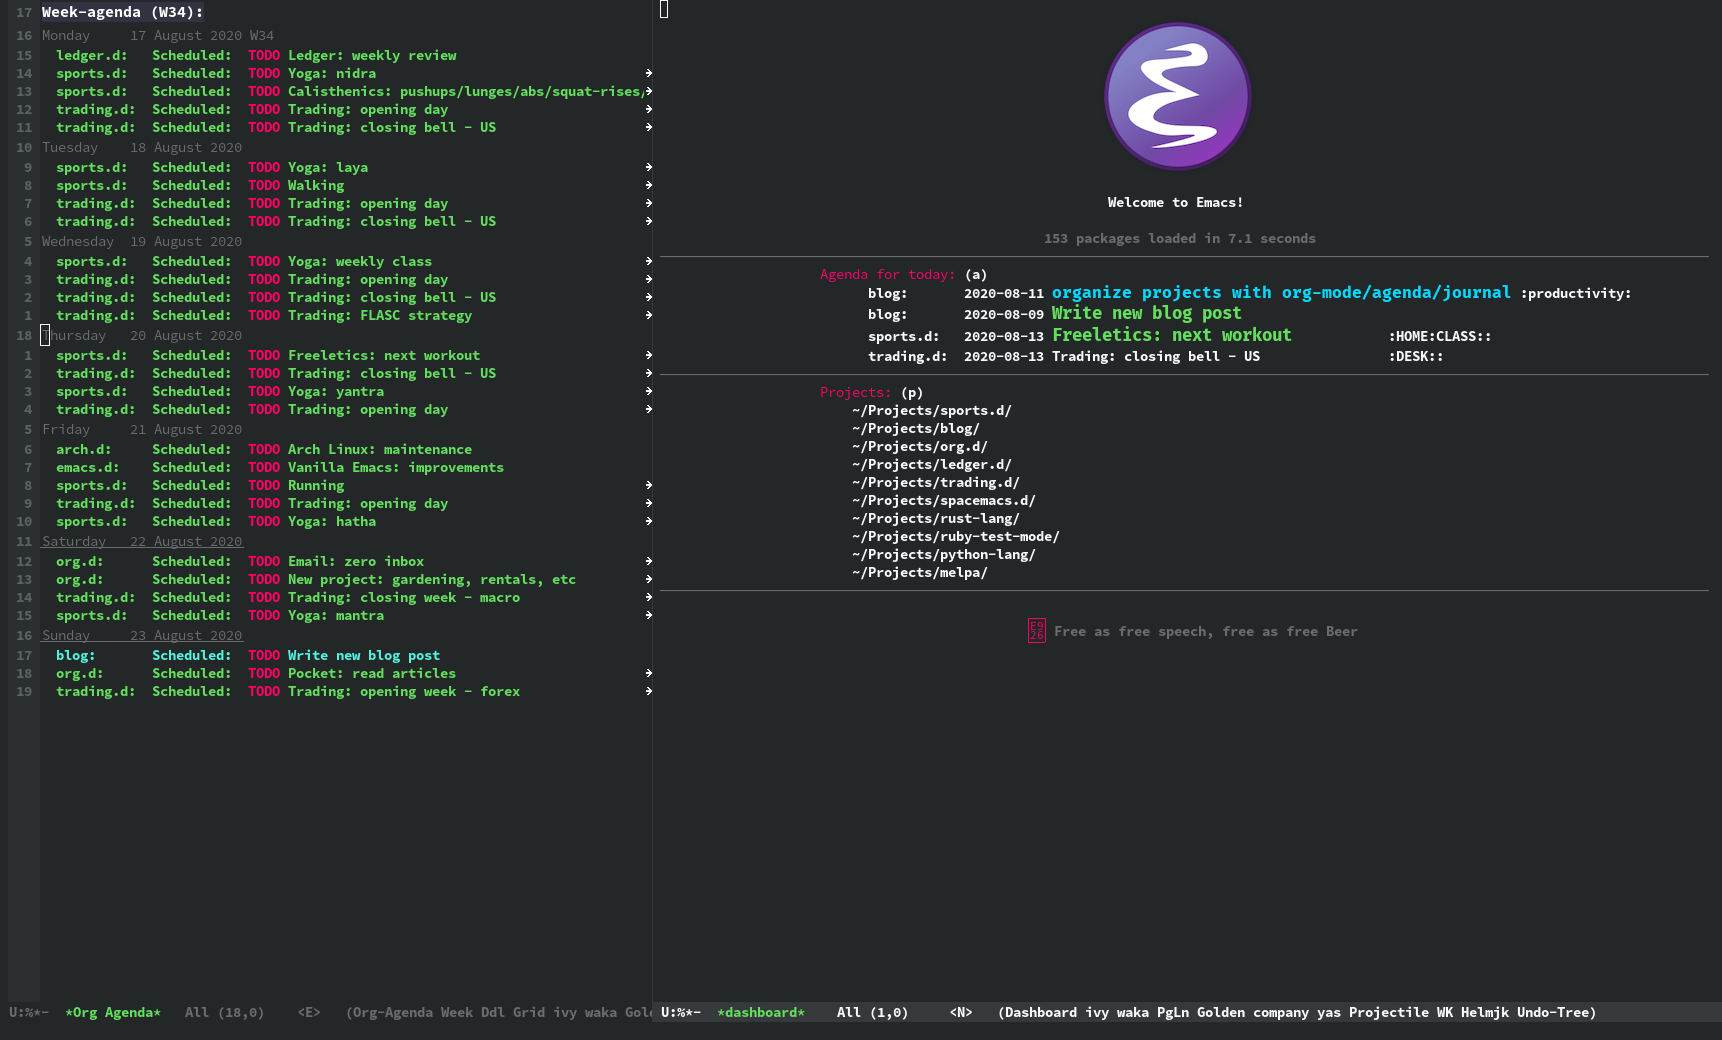Click the purple Emacs logo on the dashboard
Image resolution: width=1722 pixels, height=1040 pixels.
tap(1177, 96)
